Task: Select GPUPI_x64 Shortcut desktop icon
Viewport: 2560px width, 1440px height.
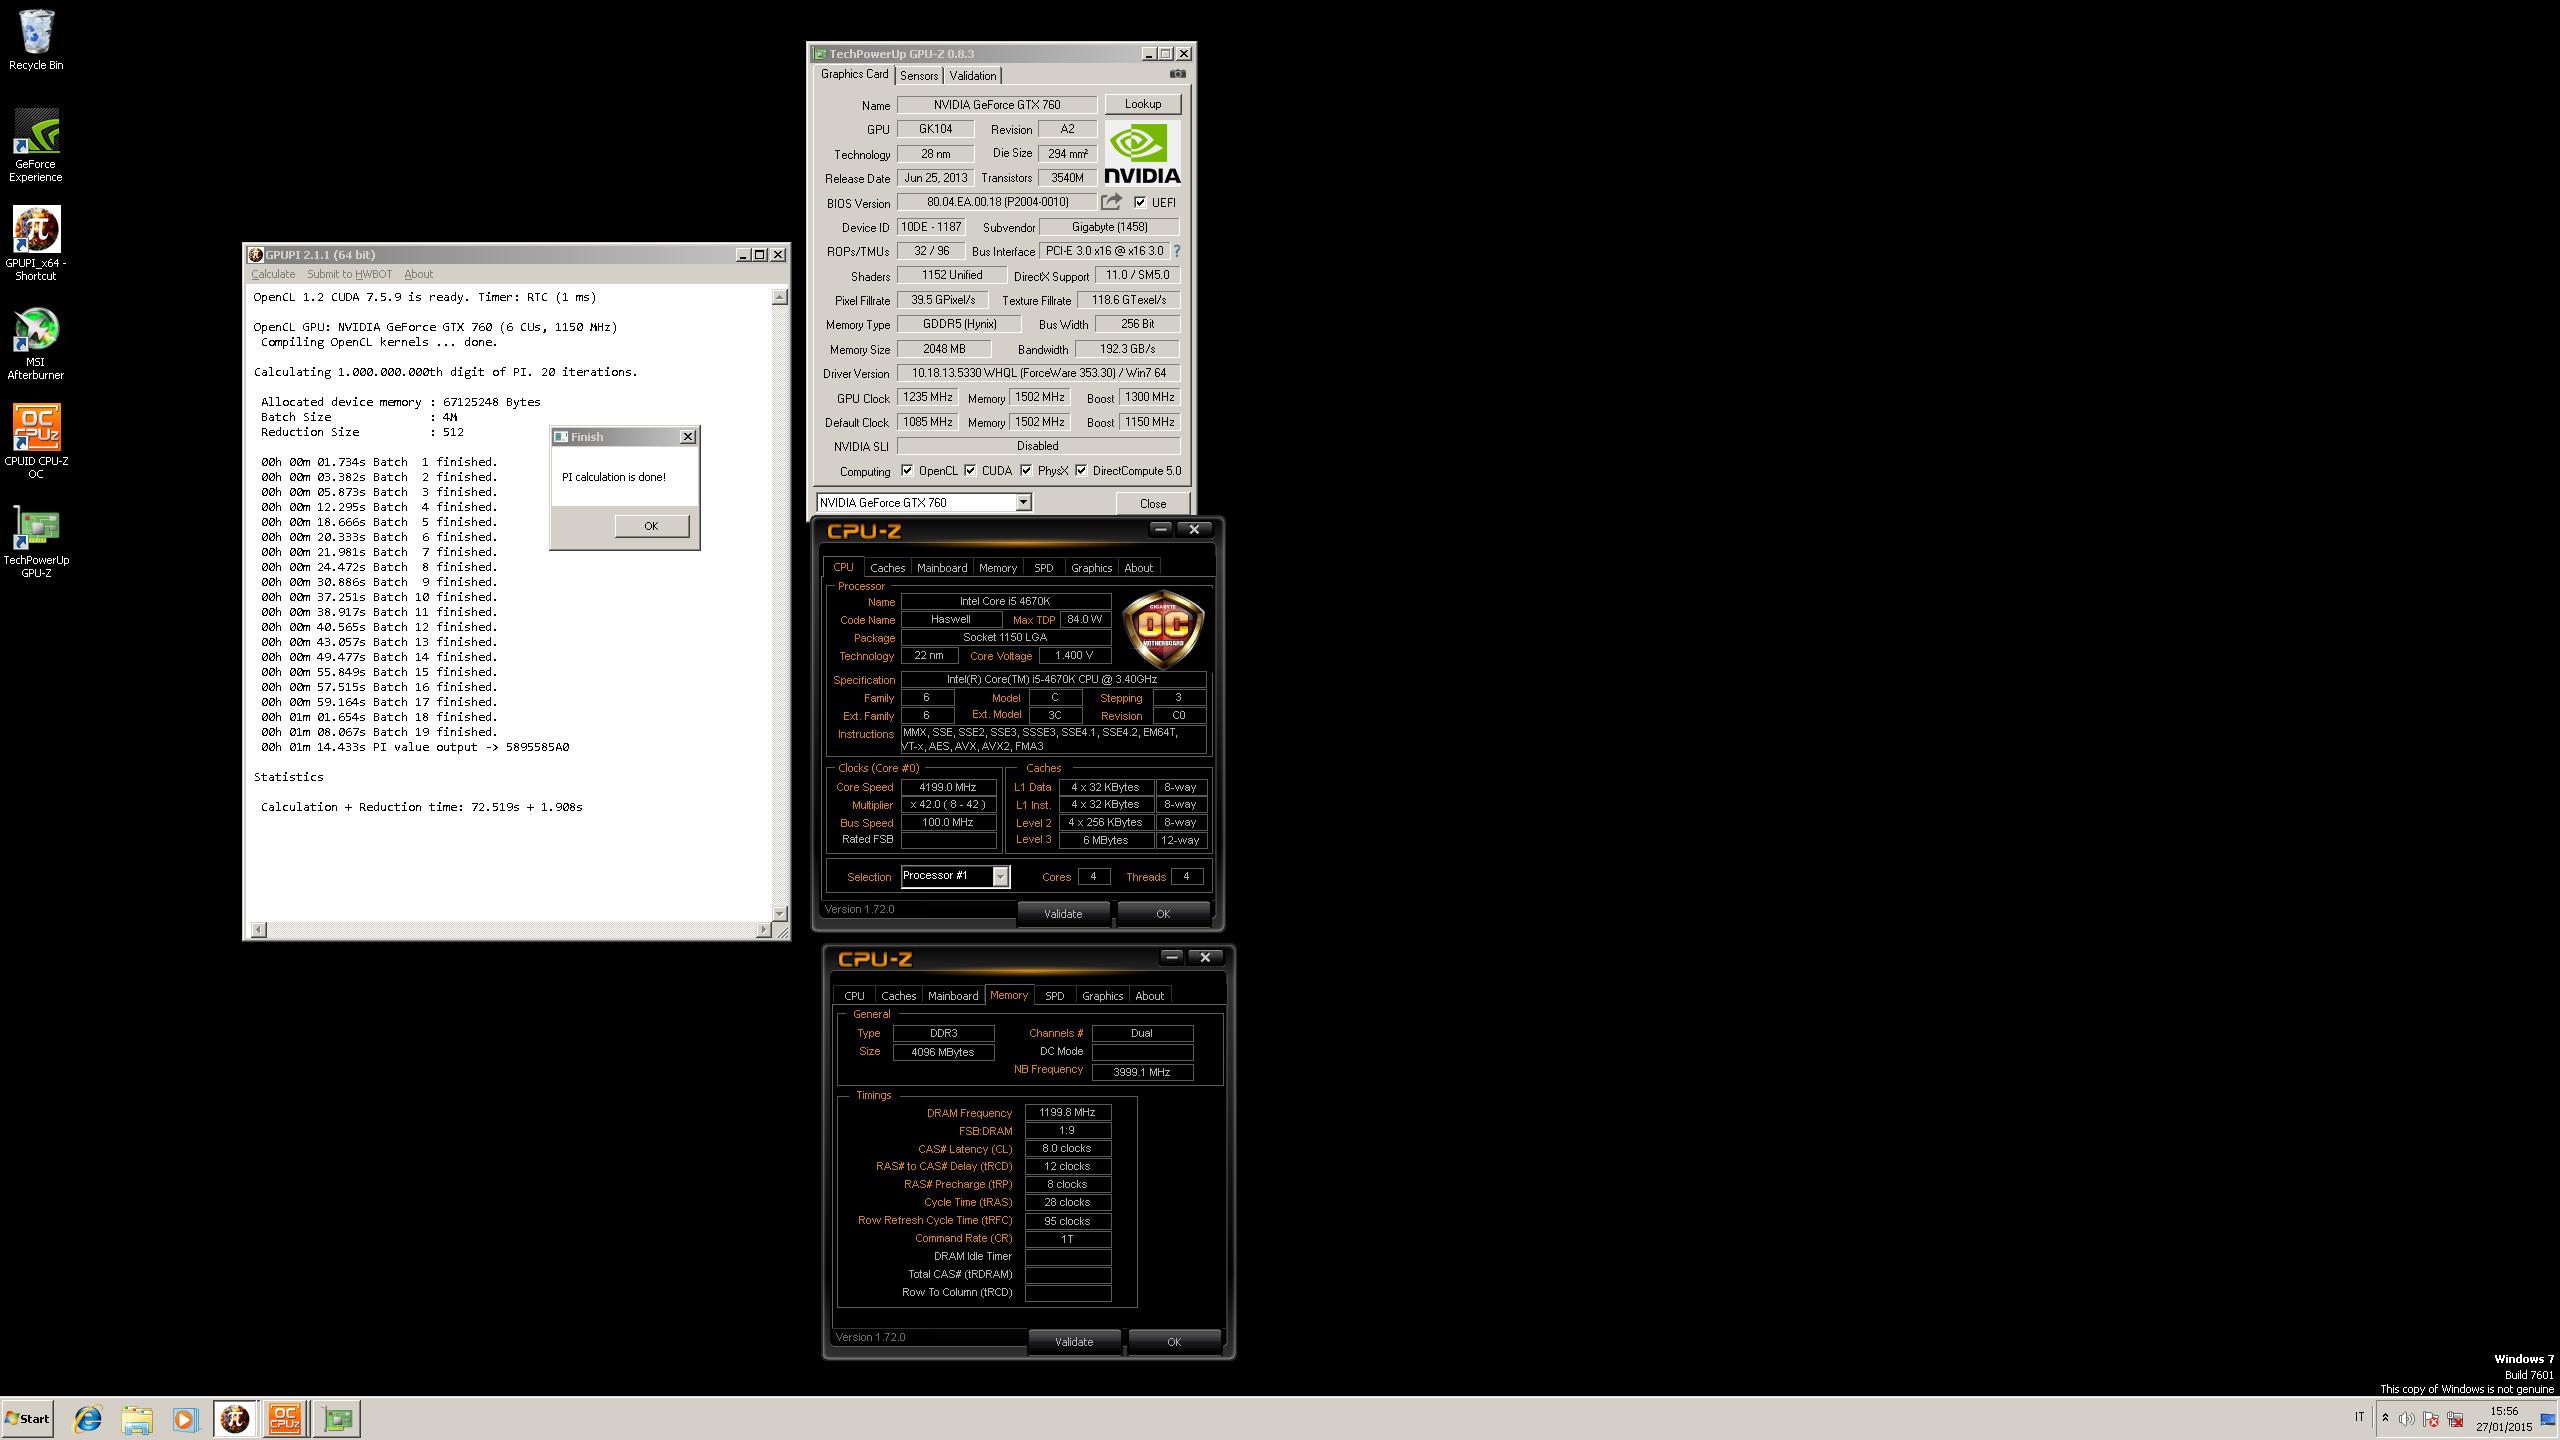Action: coord(36,243)
